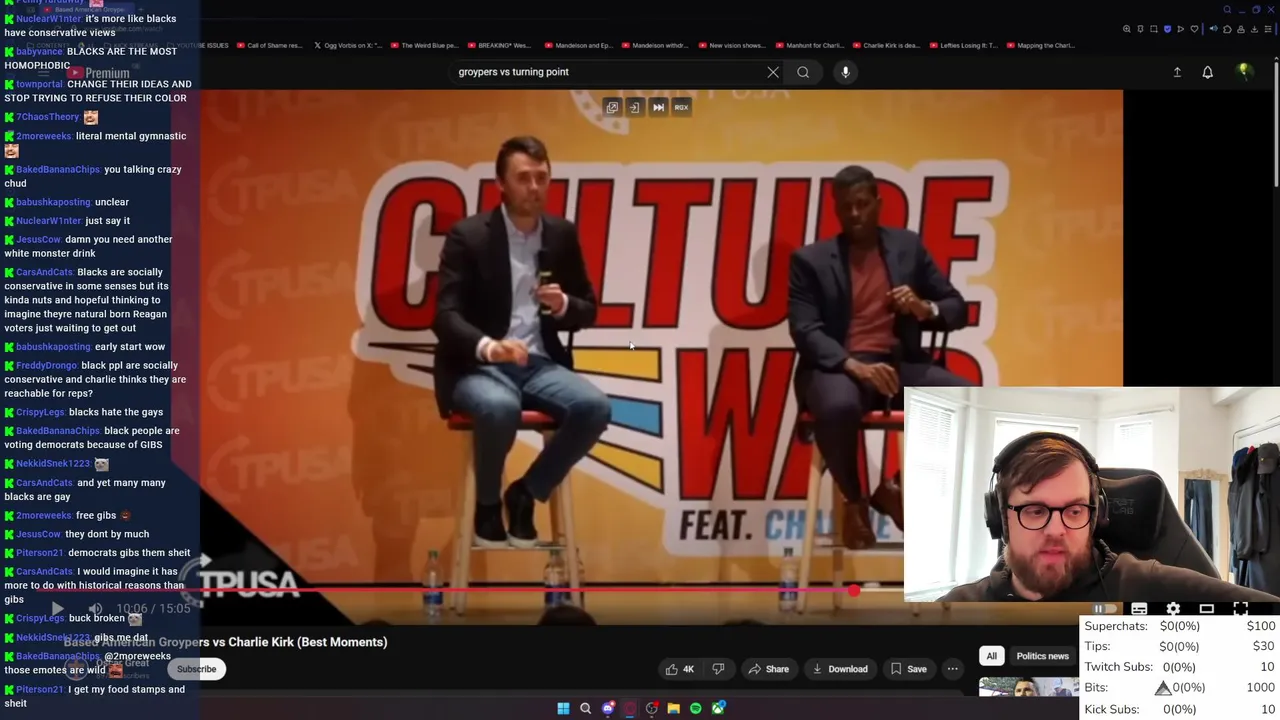Screen dimensions: 1280x720
Task: Open YouTube notifications bell
Action: click(x=1207, y=72)
